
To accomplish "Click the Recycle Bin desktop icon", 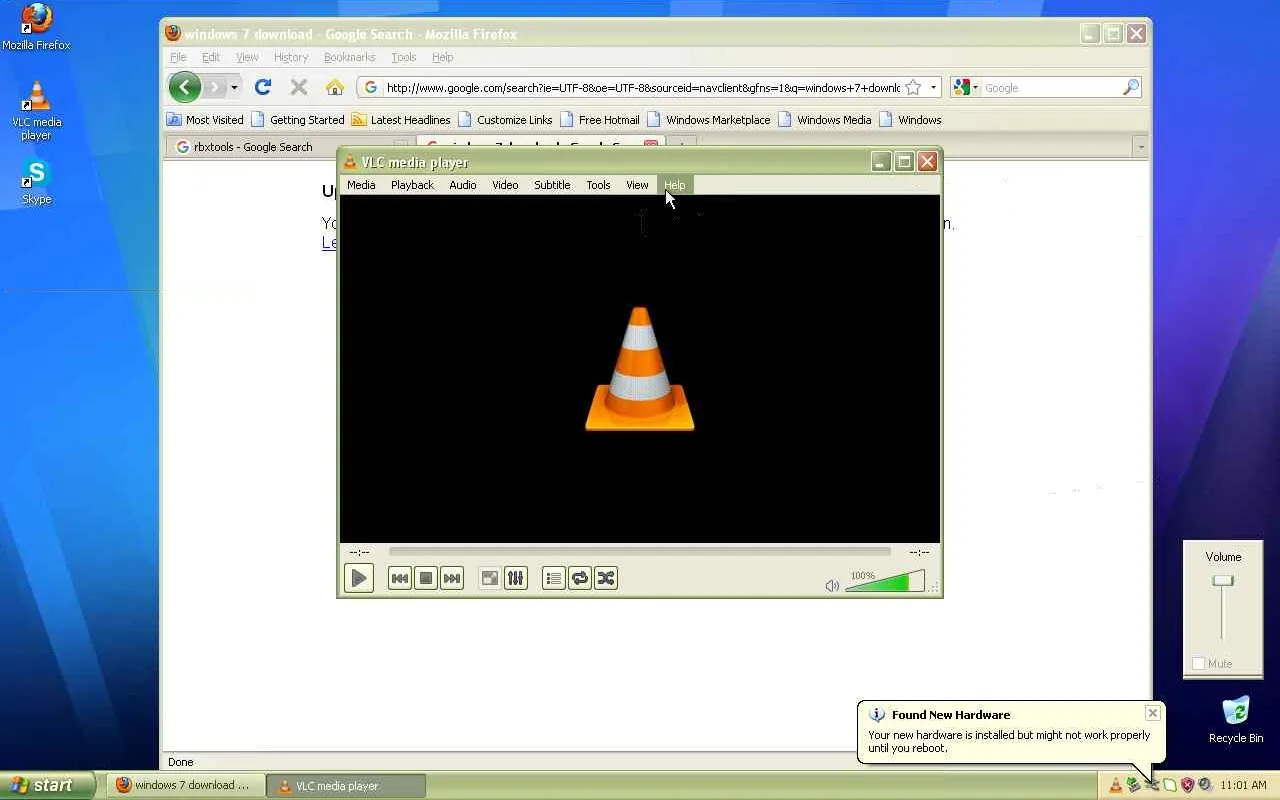I will 1236,720.
